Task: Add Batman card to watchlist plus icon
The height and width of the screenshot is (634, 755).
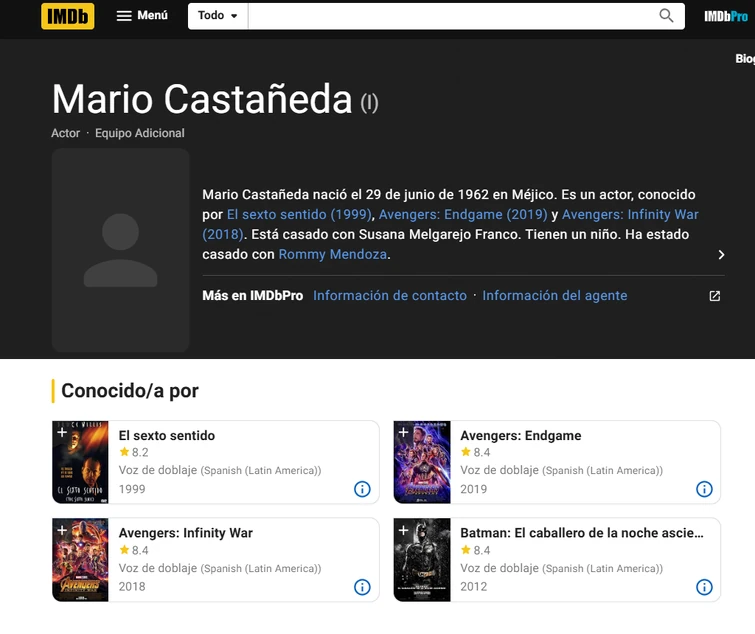Action: [x=404, y=530]
